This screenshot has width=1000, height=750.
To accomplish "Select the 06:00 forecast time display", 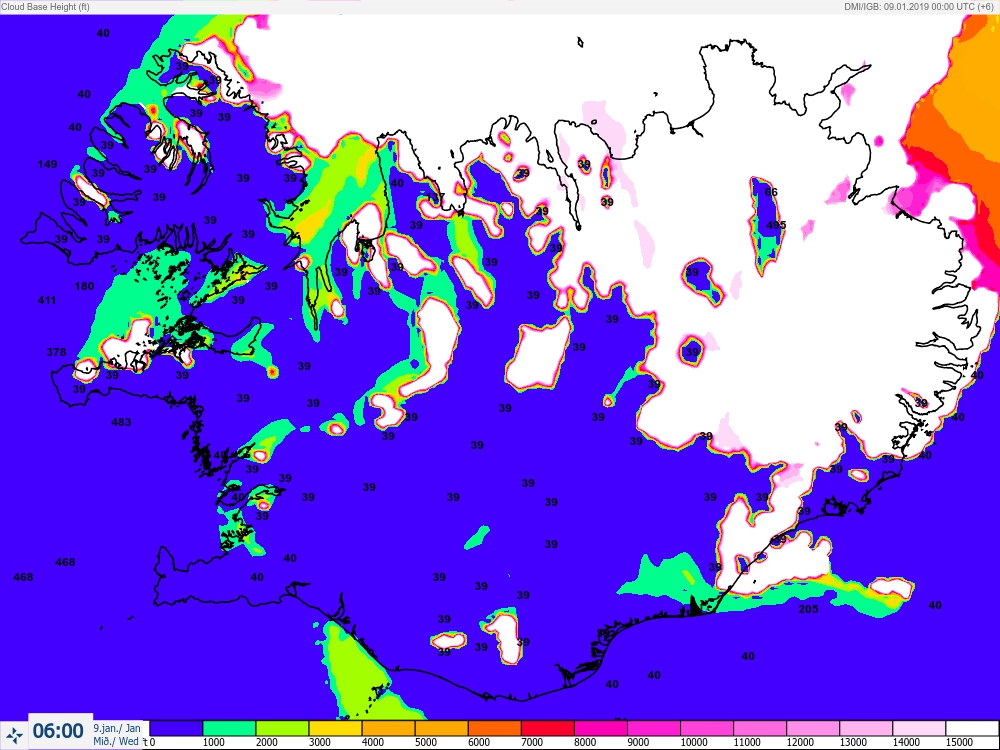I will click(x=58, y=731).
